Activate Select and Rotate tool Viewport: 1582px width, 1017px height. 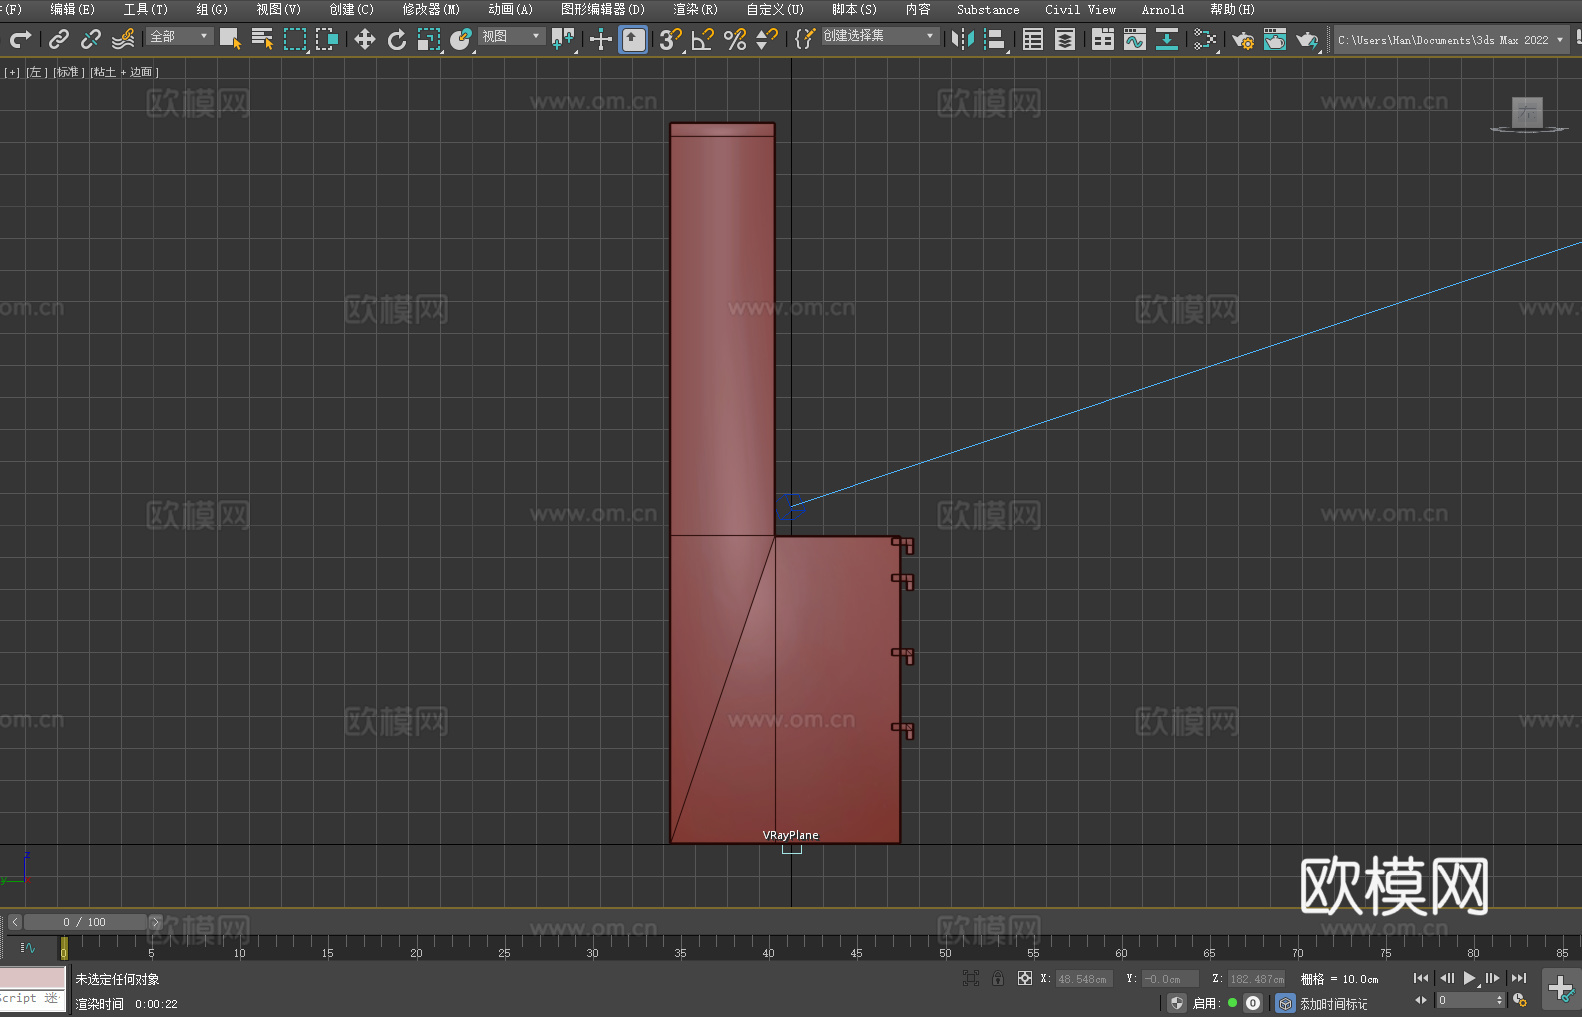(x=397, y=39)
